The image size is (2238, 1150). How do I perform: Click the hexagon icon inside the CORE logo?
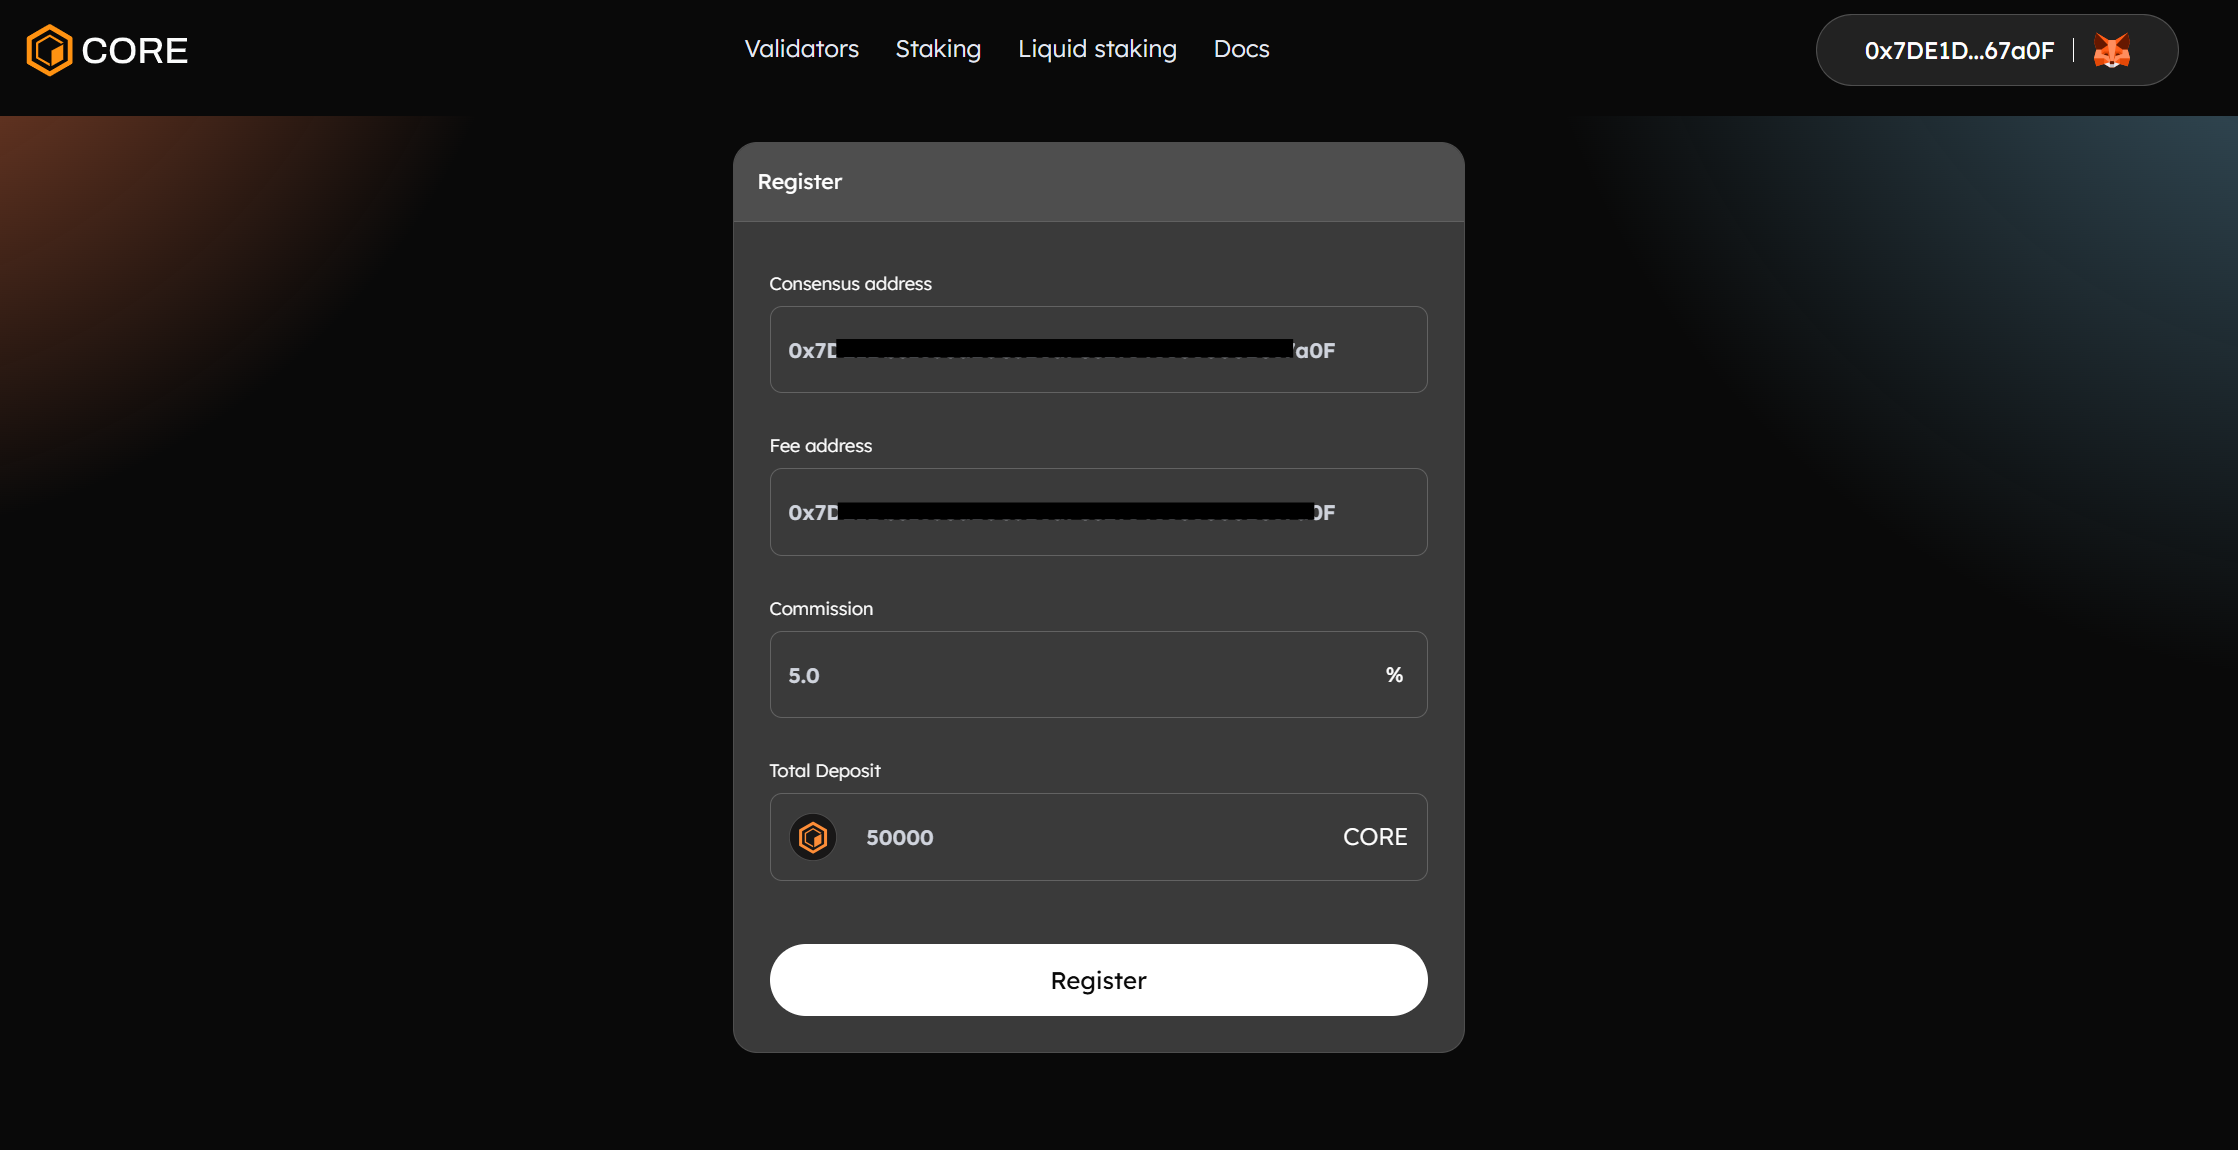click(x=50, y=49)
